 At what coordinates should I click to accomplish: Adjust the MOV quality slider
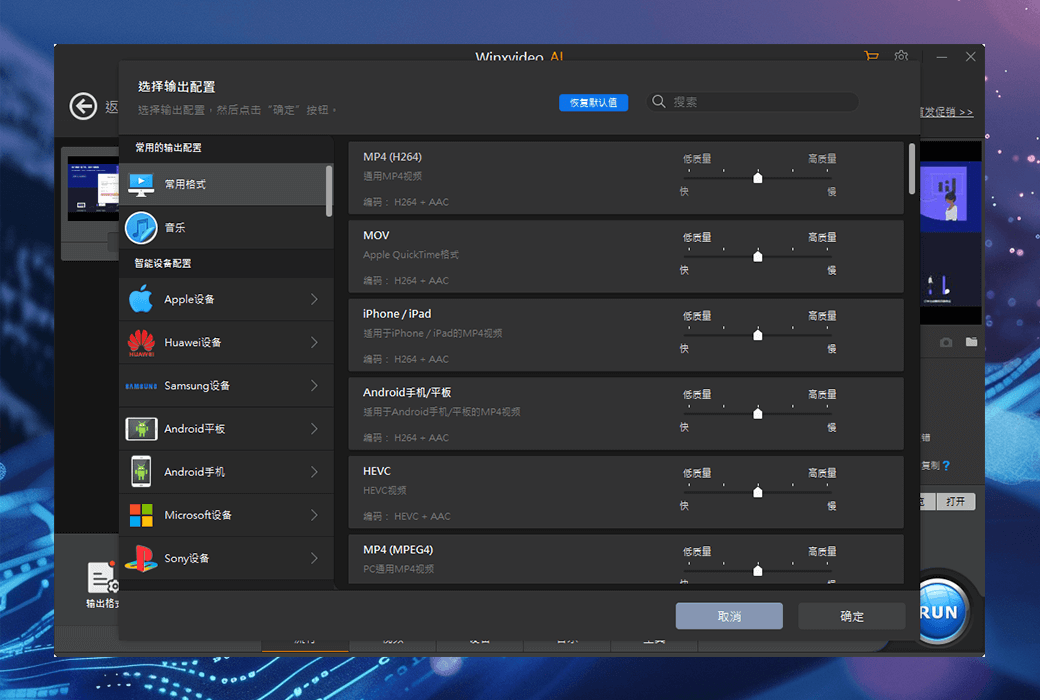coord(757,256)
